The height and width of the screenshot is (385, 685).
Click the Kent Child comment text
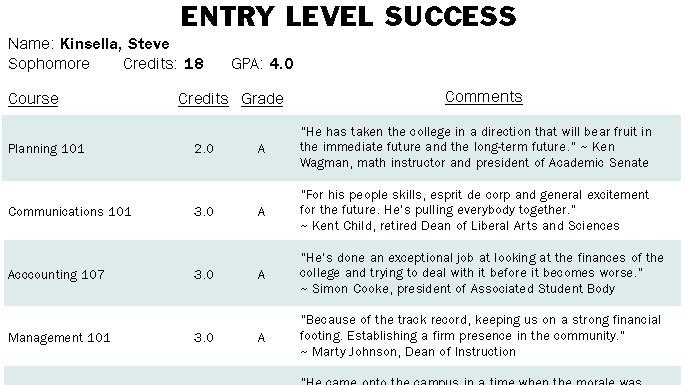point(474,210)
